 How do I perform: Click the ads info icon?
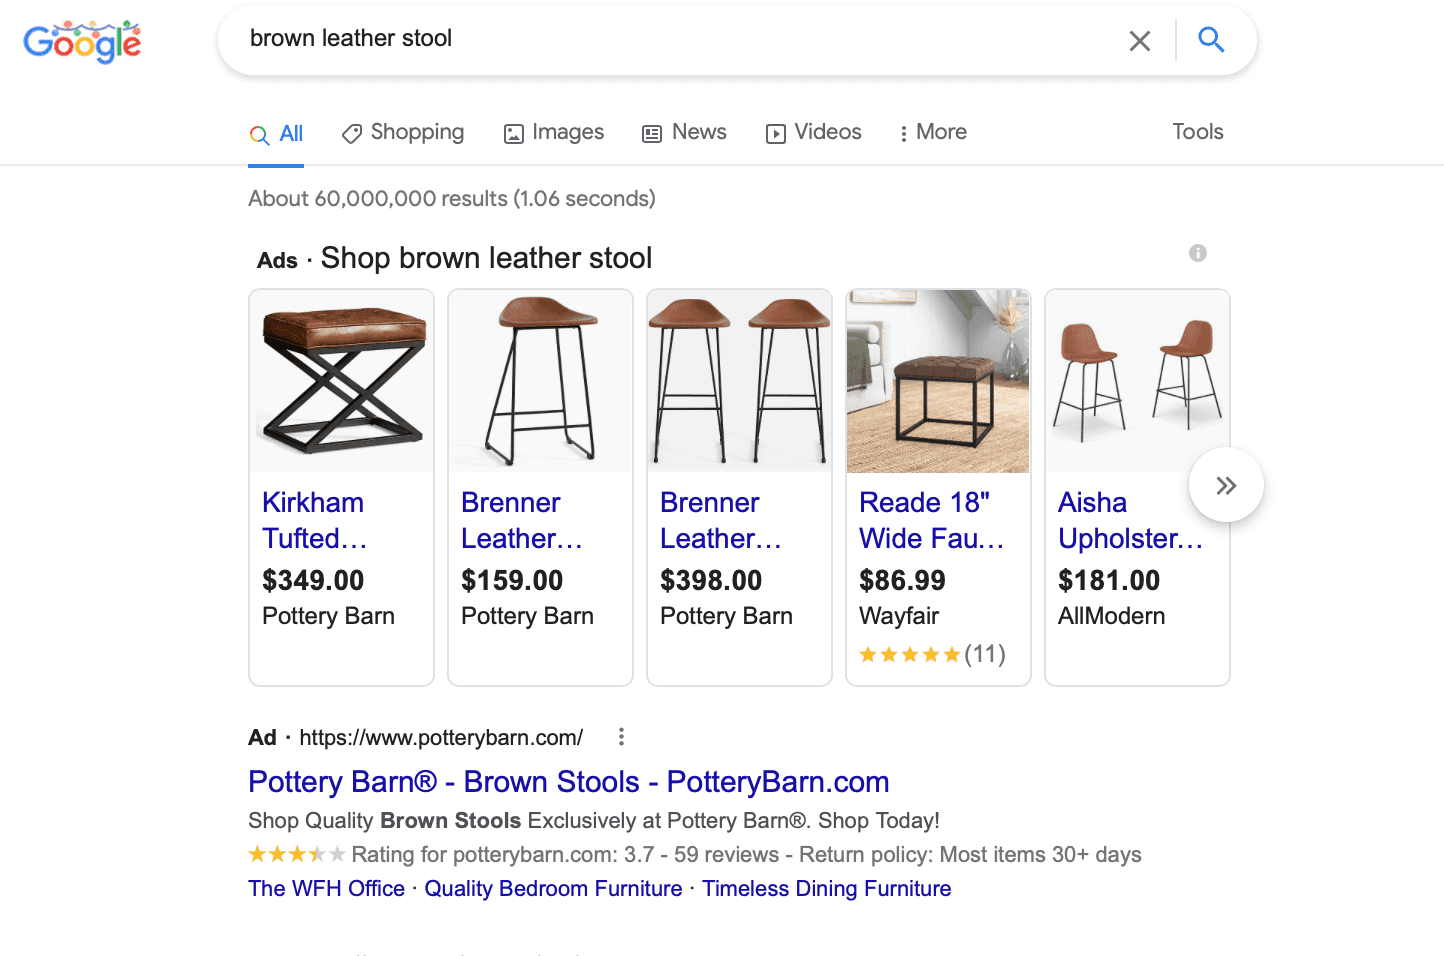click(1197, 253)
